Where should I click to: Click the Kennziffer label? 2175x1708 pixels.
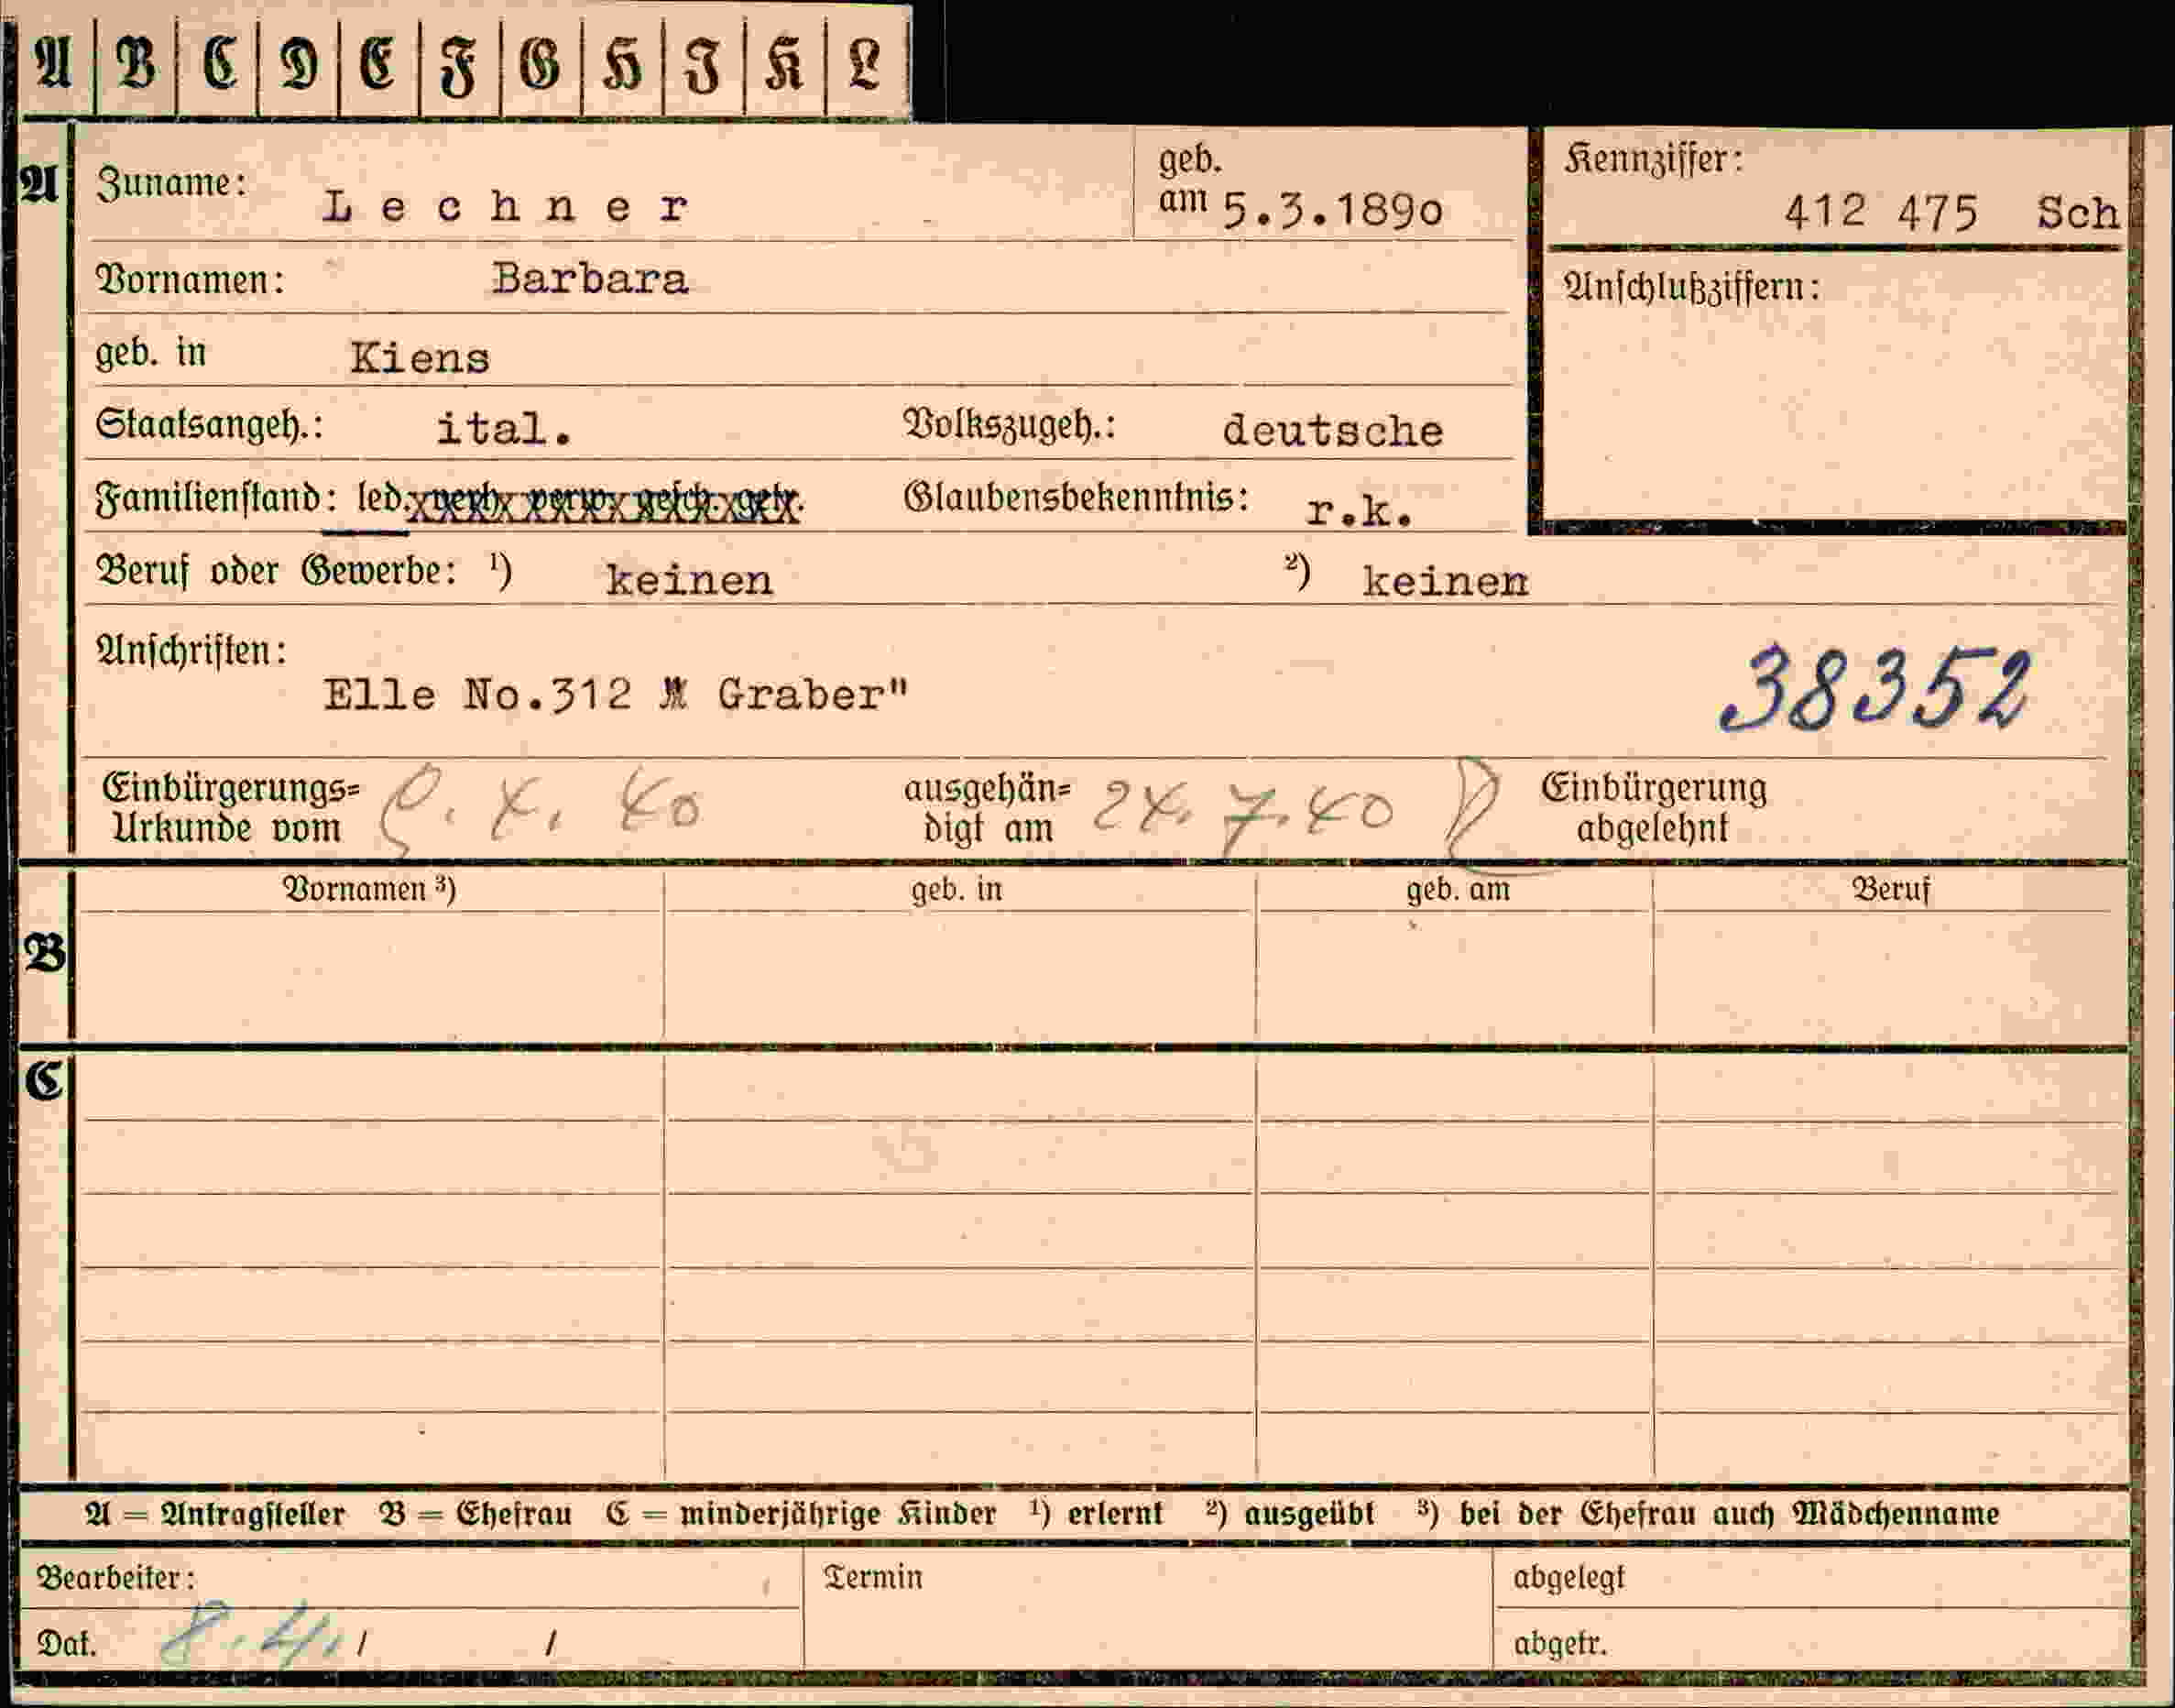pos(1654,160)
